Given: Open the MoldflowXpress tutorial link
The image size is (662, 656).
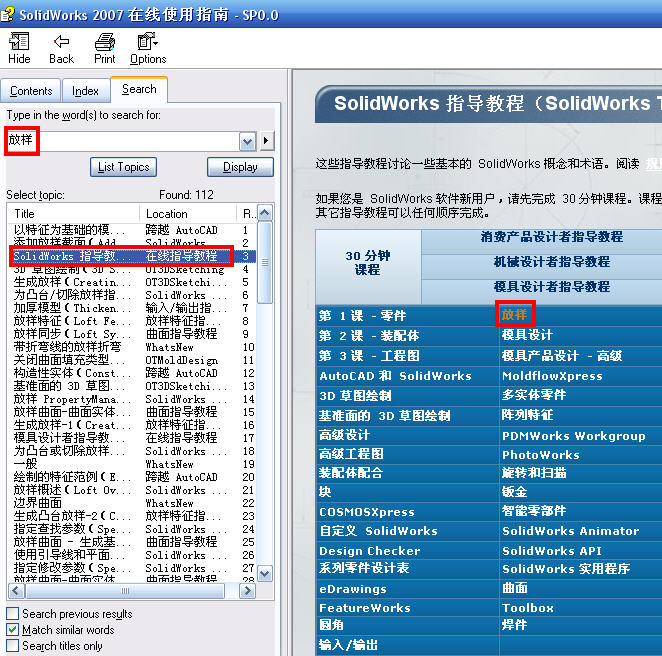Looking at the screenshot, I should point(552,376).
